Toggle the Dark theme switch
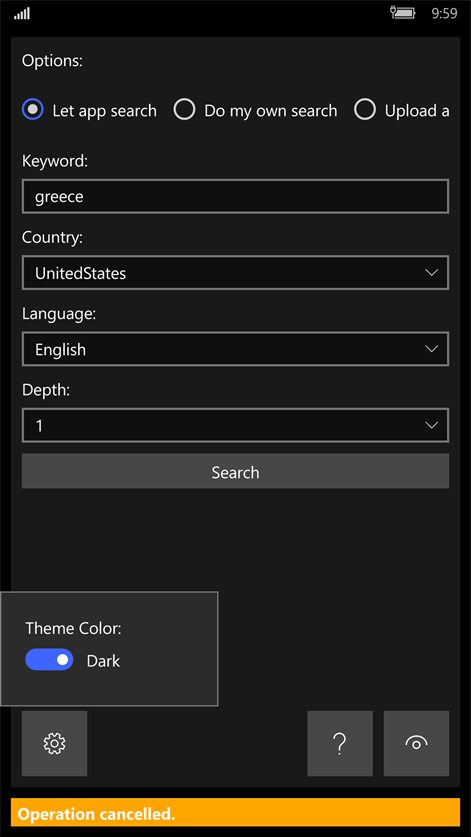 pos(49,659)
